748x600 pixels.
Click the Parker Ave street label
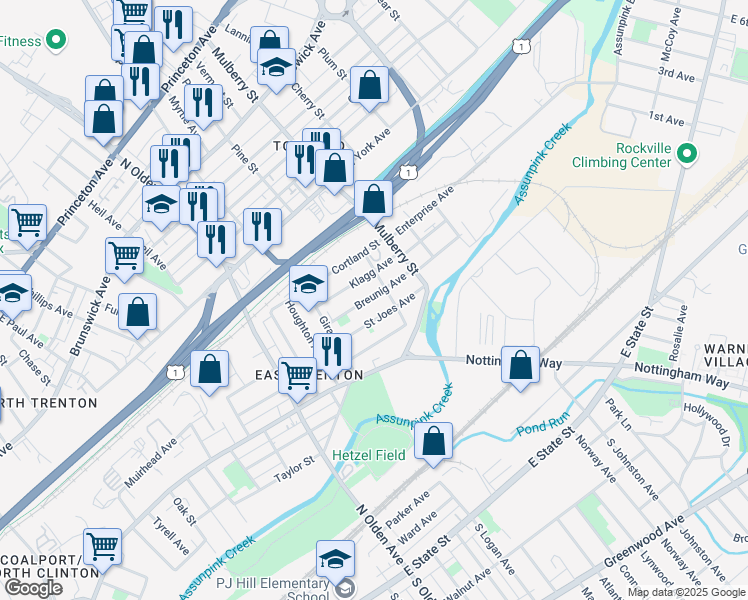[x=407, y=510]
